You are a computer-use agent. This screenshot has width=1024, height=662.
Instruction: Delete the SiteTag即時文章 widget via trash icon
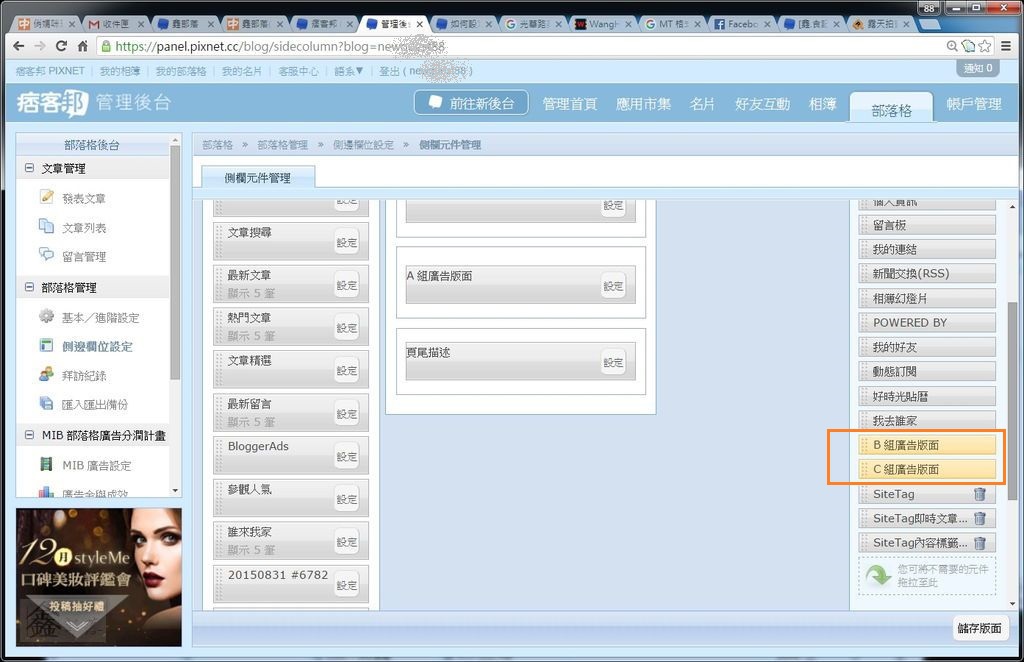click(x=980, y=518)
